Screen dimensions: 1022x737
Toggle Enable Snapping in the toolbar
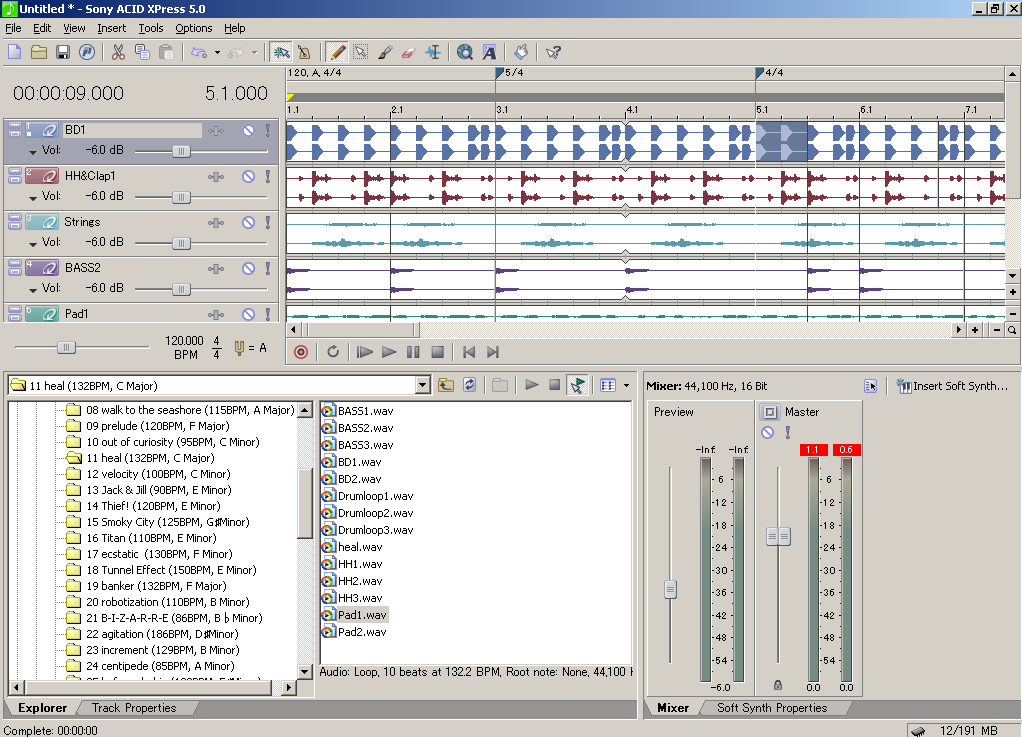click(x=281, y=52)
